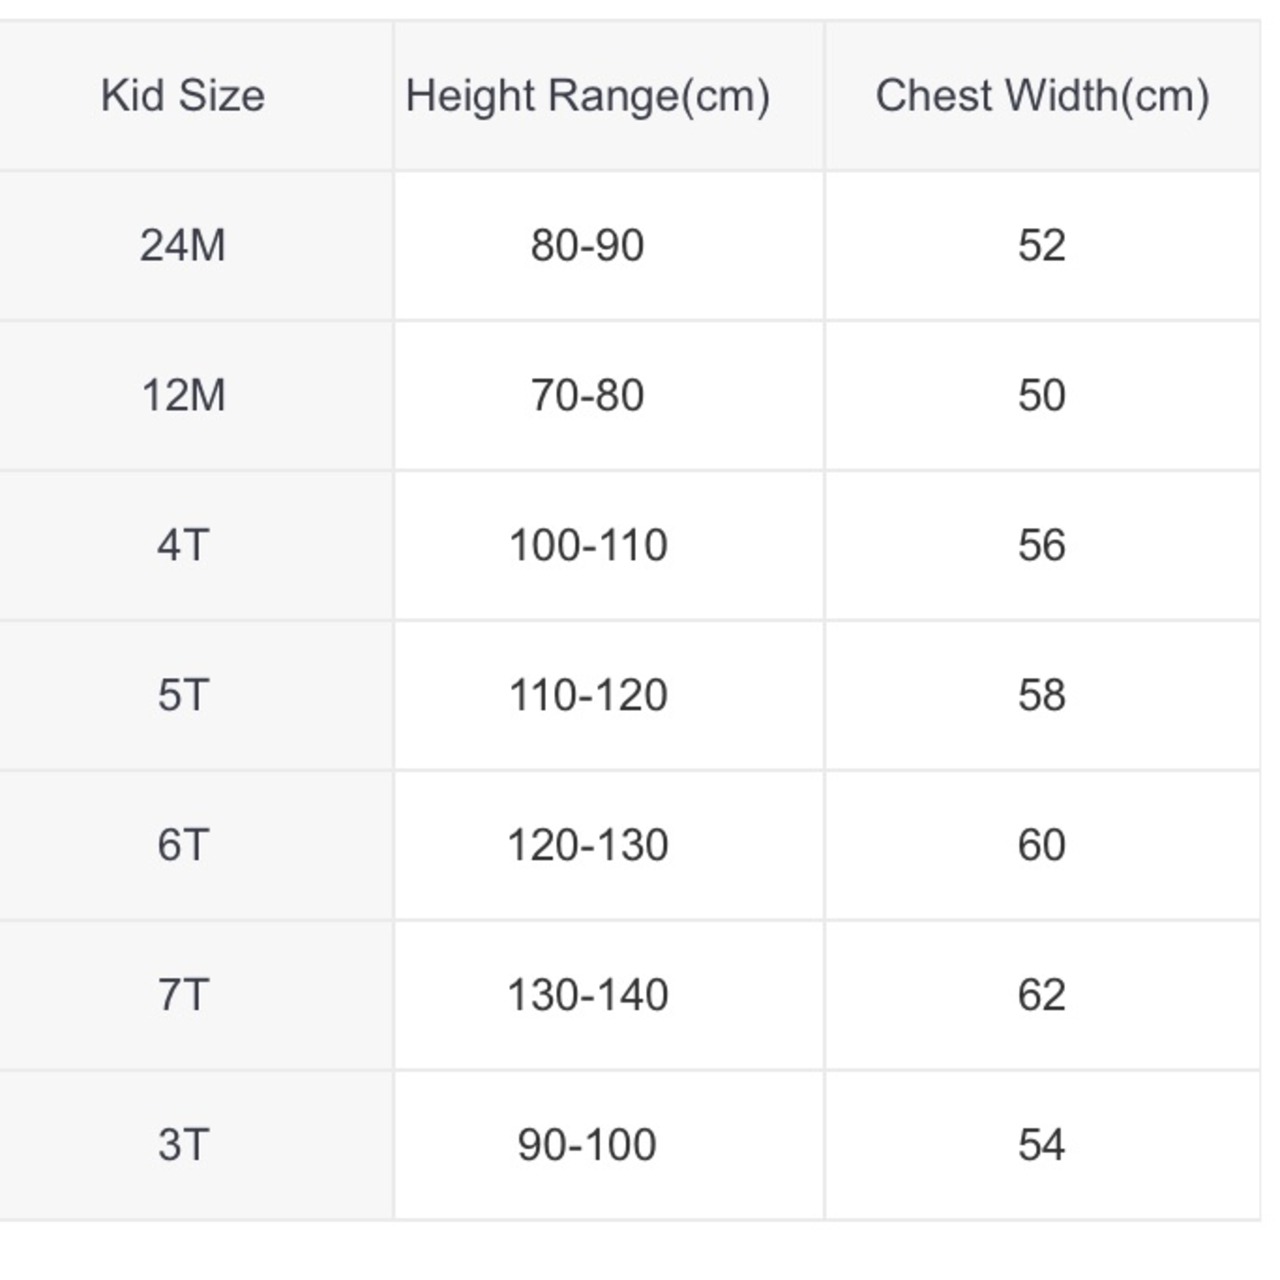Select the 7T size cell
The height and width of the screenshot is (1280, 1280).
click(x=183, y=996)
